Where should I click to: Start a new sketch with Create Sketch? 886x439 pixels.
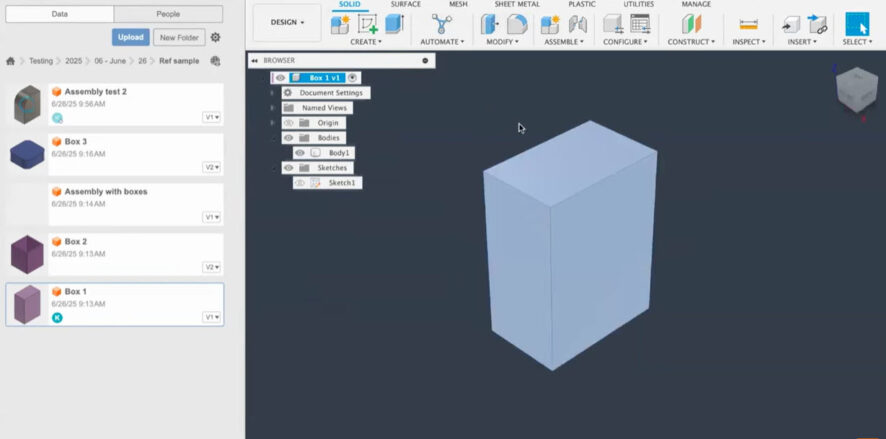coord(368,24)
